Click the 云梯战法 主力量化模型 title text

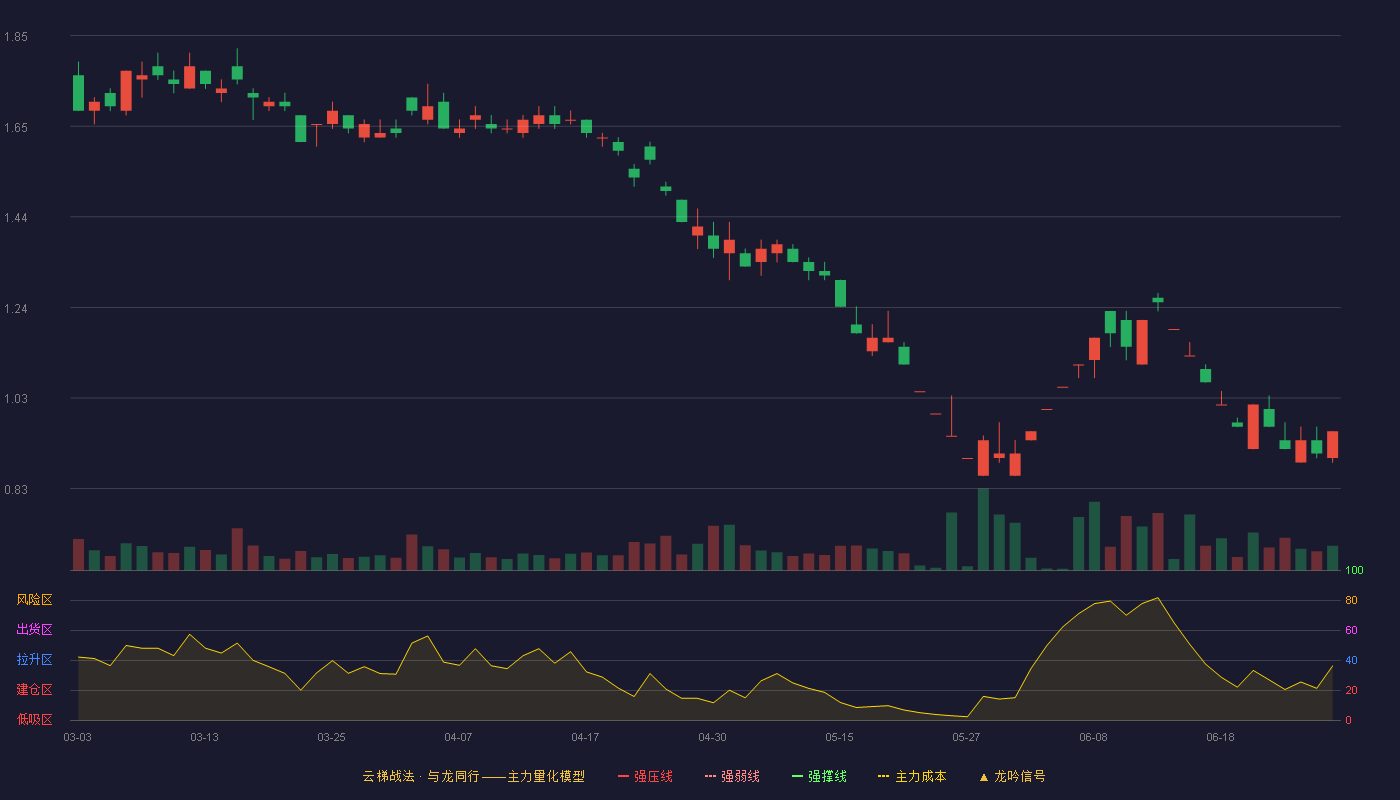coord(473,776)
